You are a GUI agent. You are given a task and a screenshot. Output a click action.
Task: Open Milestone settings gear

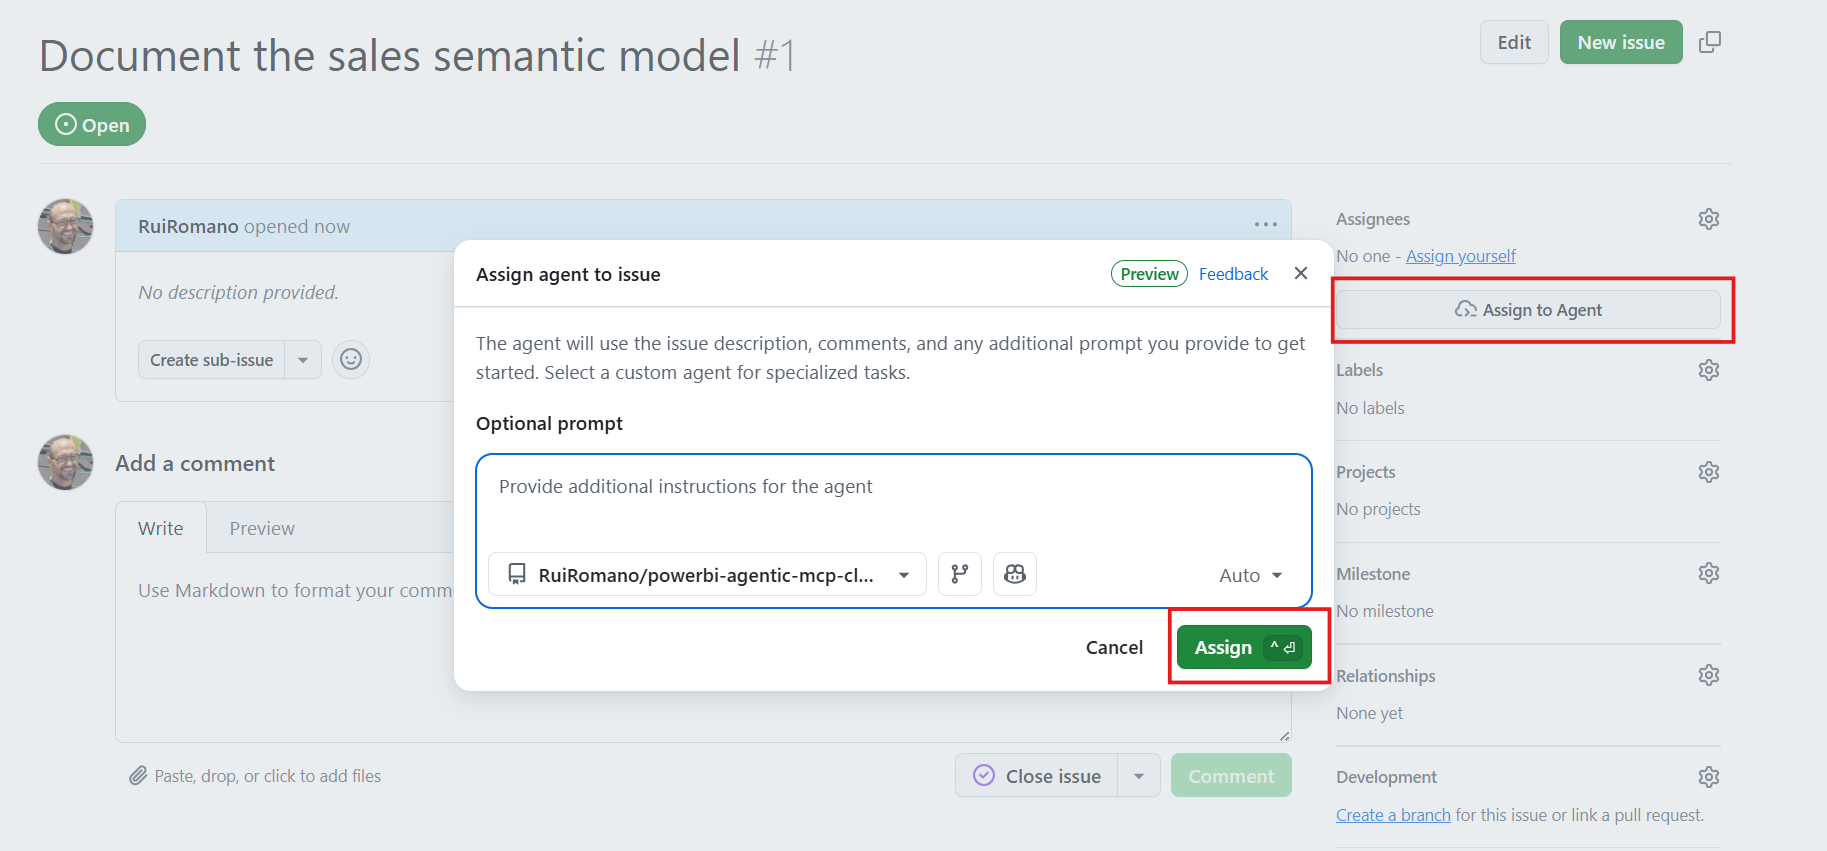(x=1709, y=573)
